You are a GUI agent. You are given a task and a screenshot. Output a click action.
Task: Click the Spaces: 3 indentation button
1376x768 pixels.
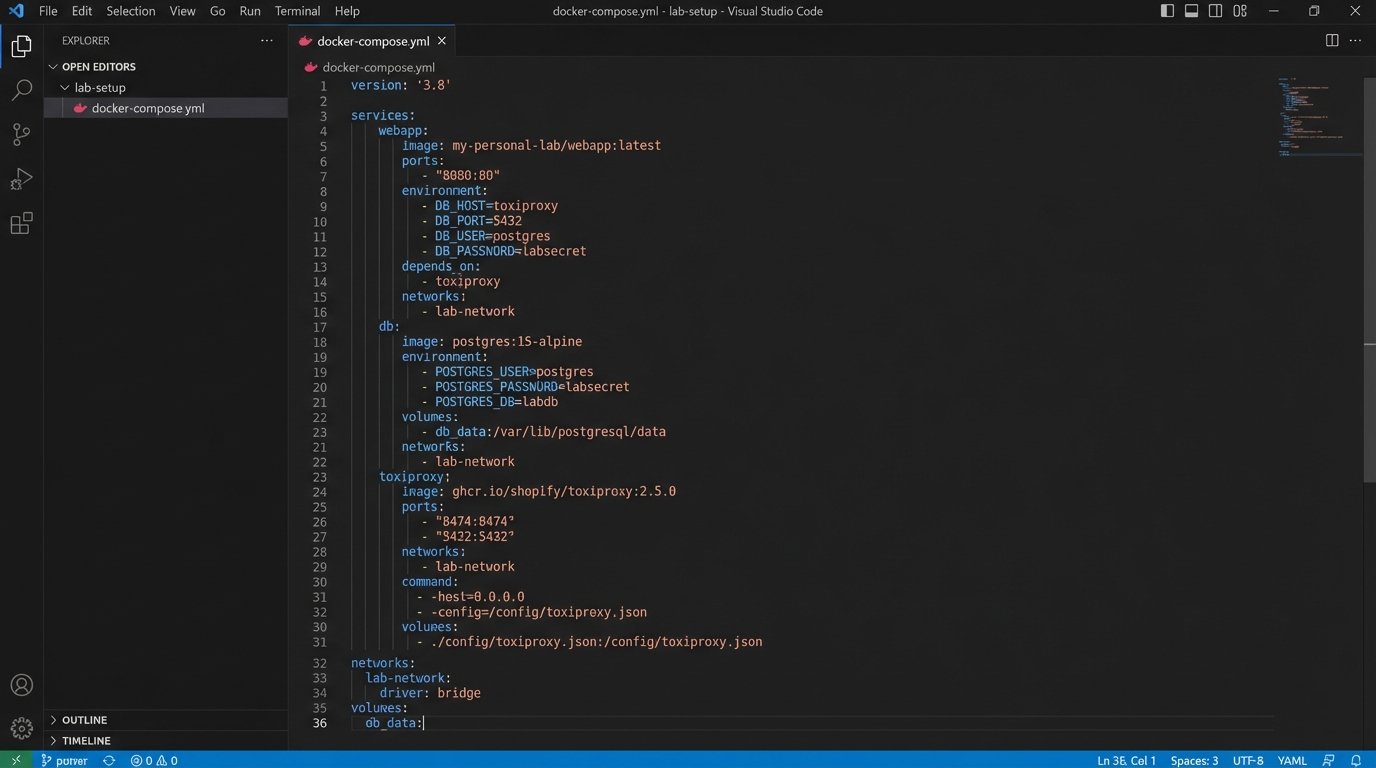pyautogui.click(x=1194, y=760)
